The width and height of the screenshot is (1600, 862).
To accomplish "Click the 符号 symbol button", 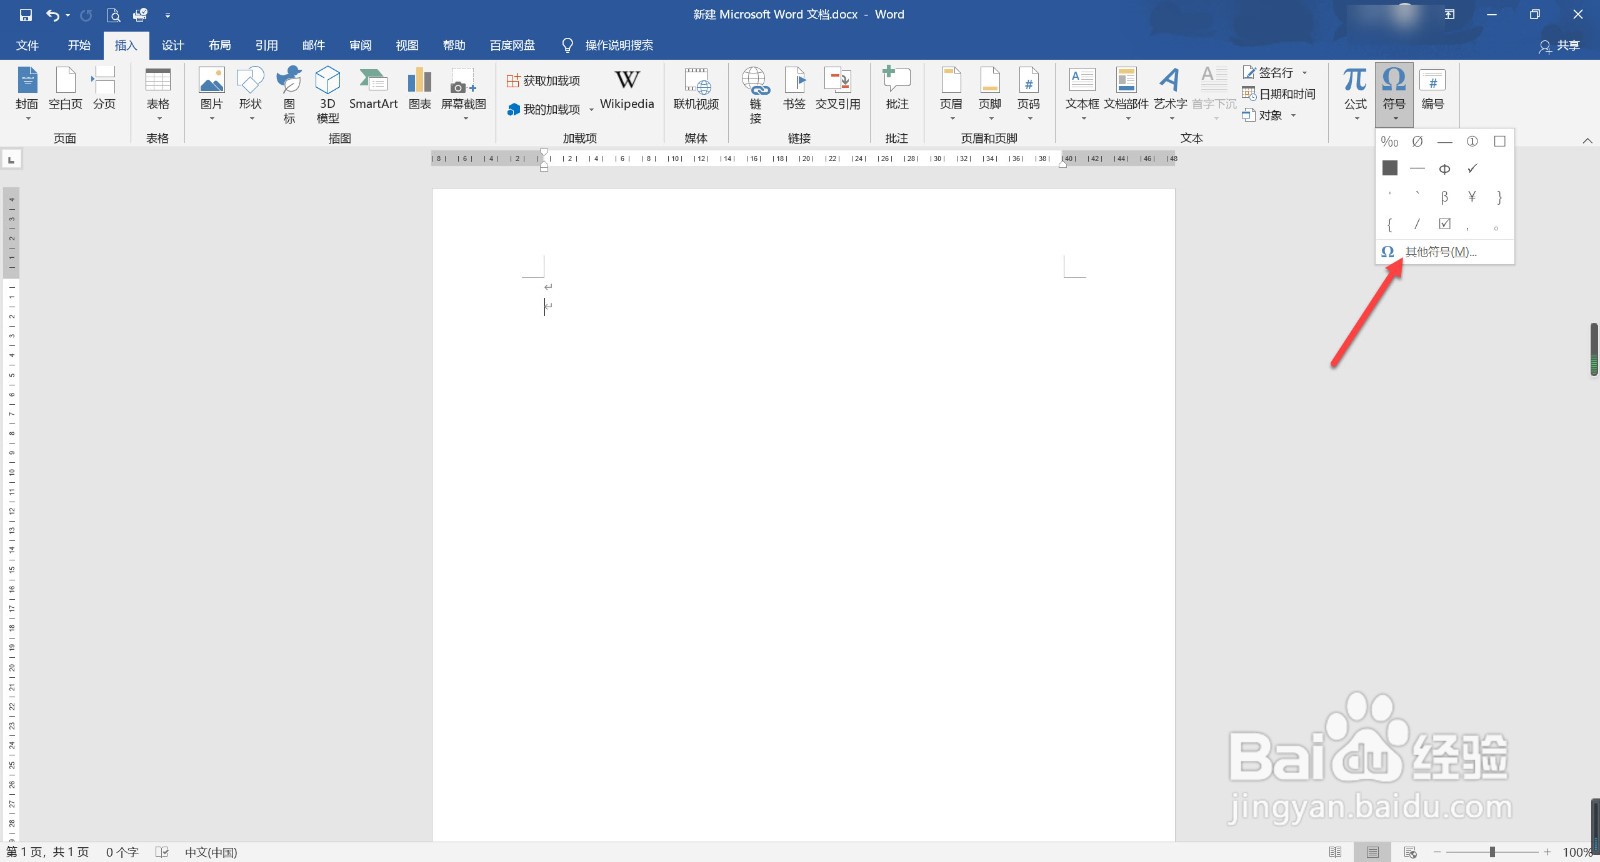I will coord(1394,93).
